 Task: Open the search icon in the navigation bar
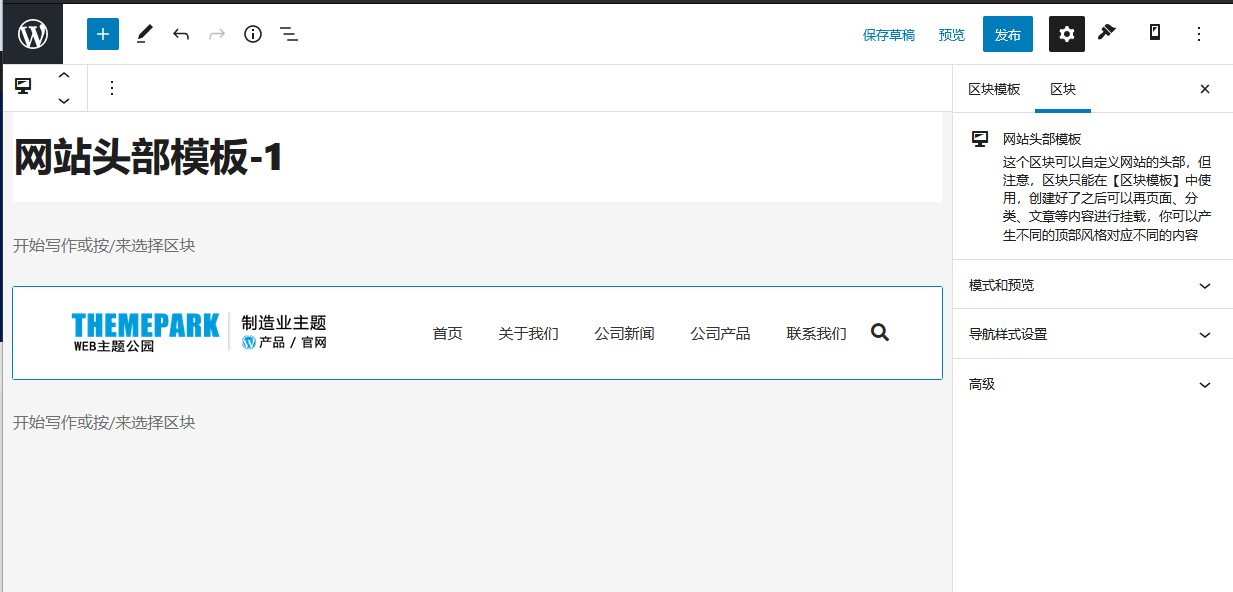point(879,331)
